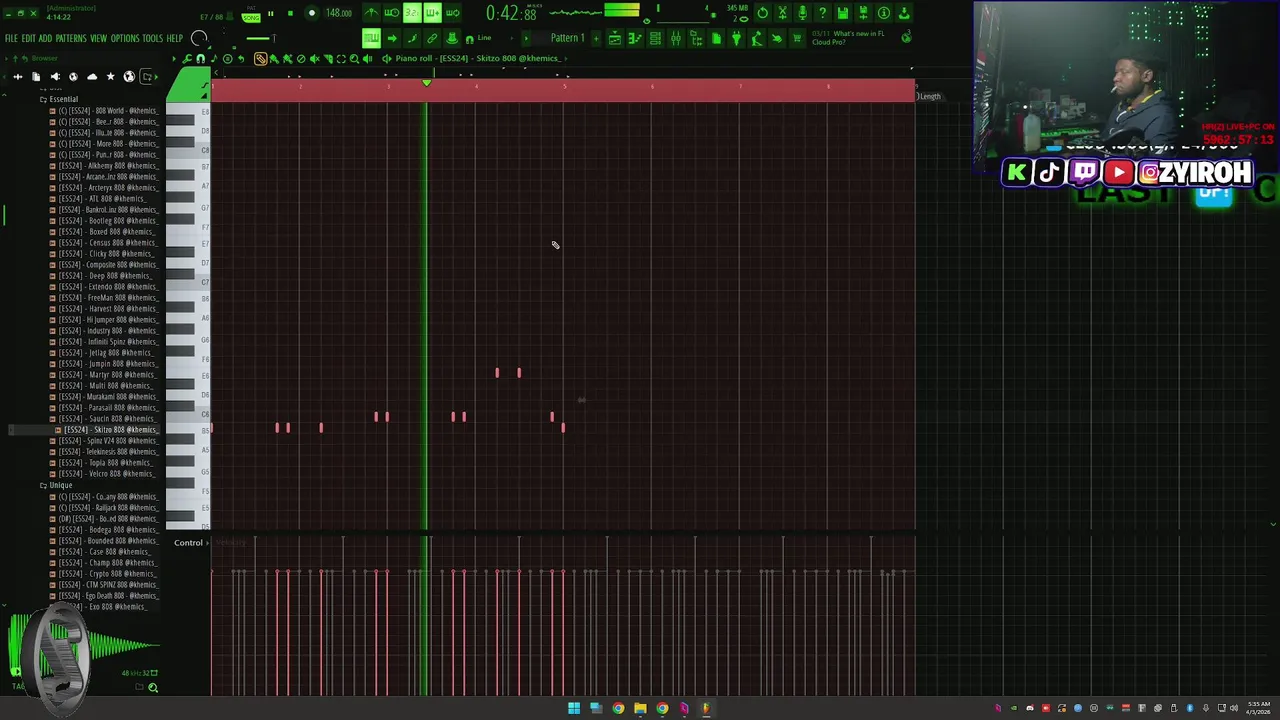The image size is (1280, 720).
Task: Toggle the 3.2.1 countdown before recording
Action: point(412,13)
